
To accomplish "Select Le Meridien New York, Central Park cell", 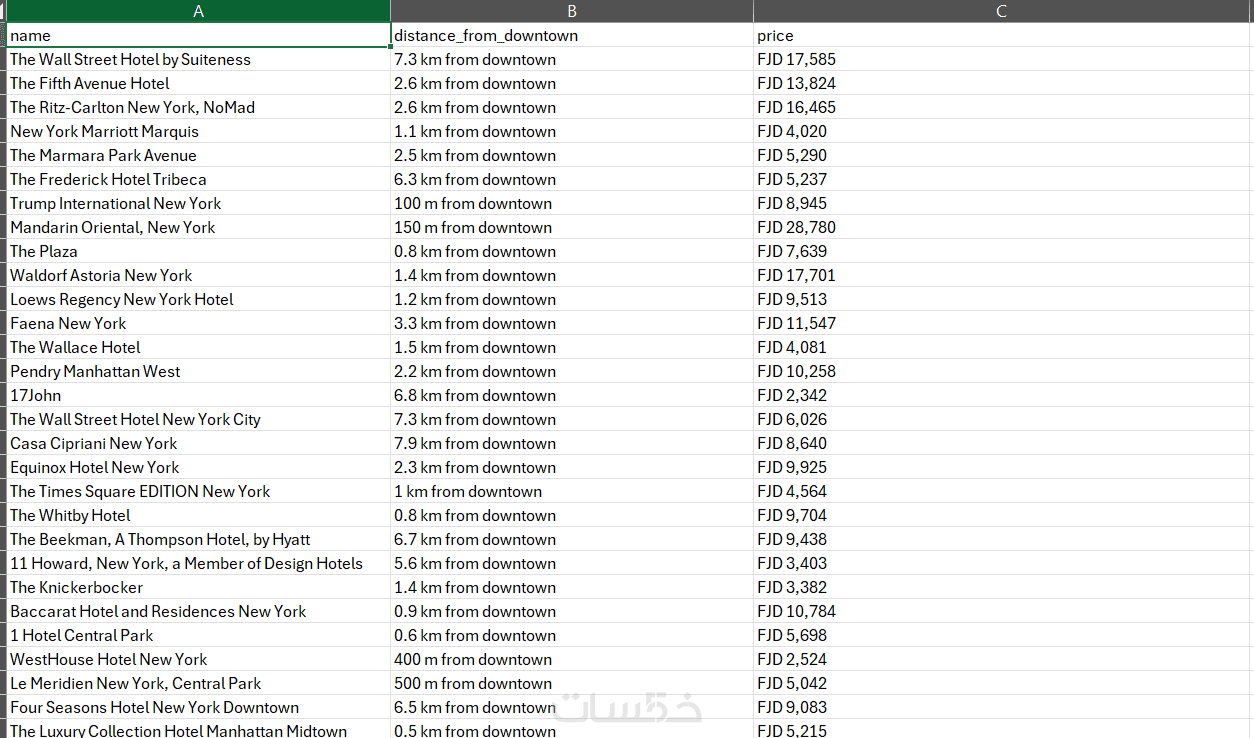I will 198,683.
